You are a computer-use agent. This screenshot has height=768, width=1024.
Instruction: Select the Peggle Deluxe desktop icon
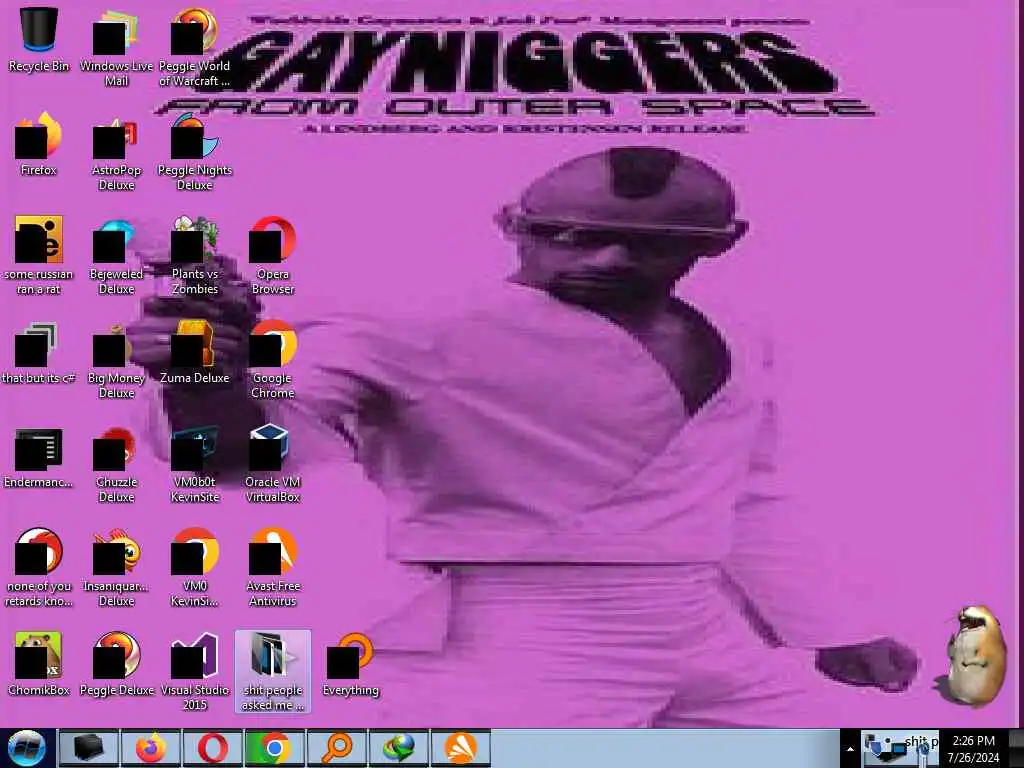pyautogui.click(x=116, y=664)
